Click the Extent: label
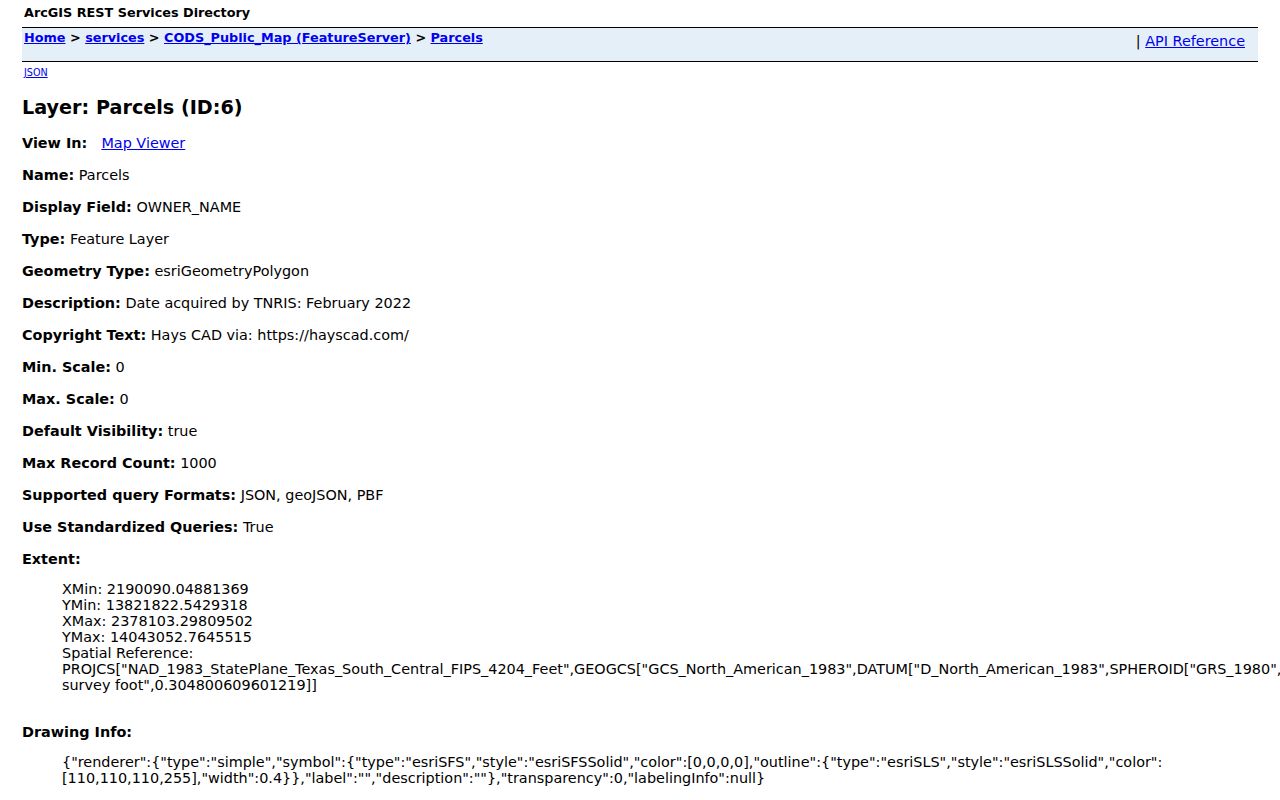This screenshot has width=1280, height=800. 51,559
